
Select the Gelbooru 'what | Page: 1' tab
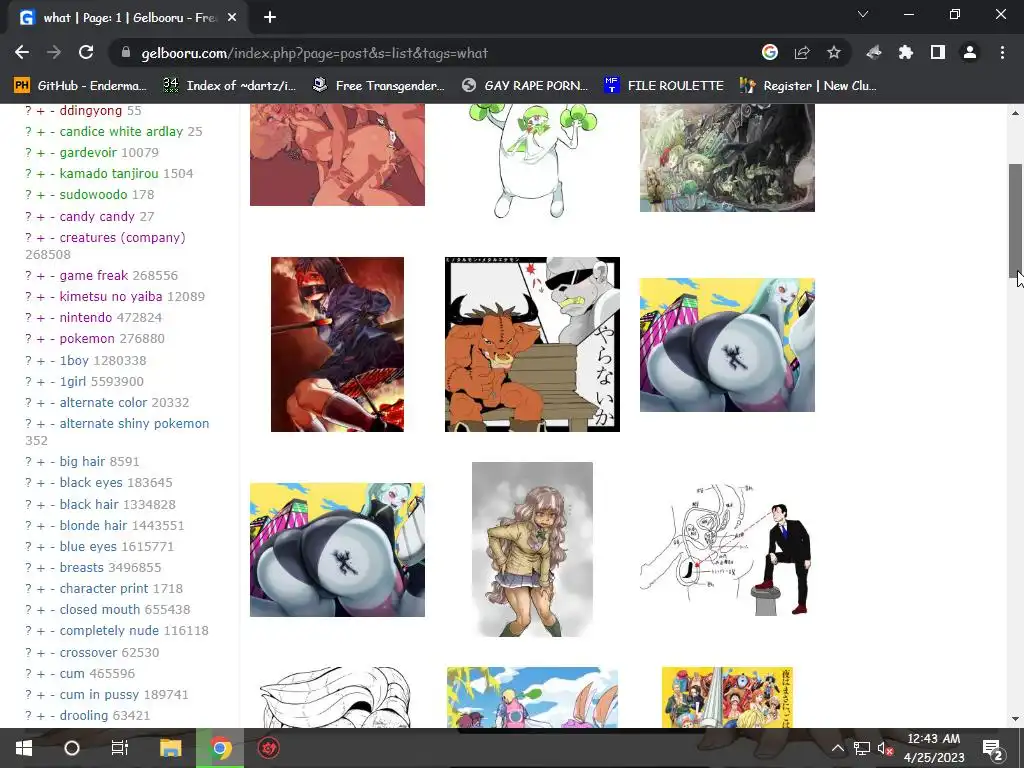pyautogui.click(x=129, y=18)
